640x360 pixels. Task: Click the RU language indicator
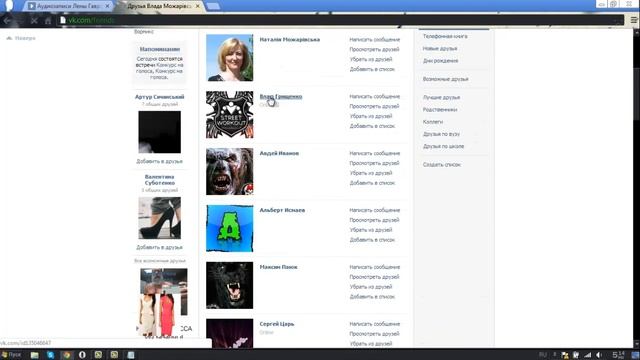[542, 355]
